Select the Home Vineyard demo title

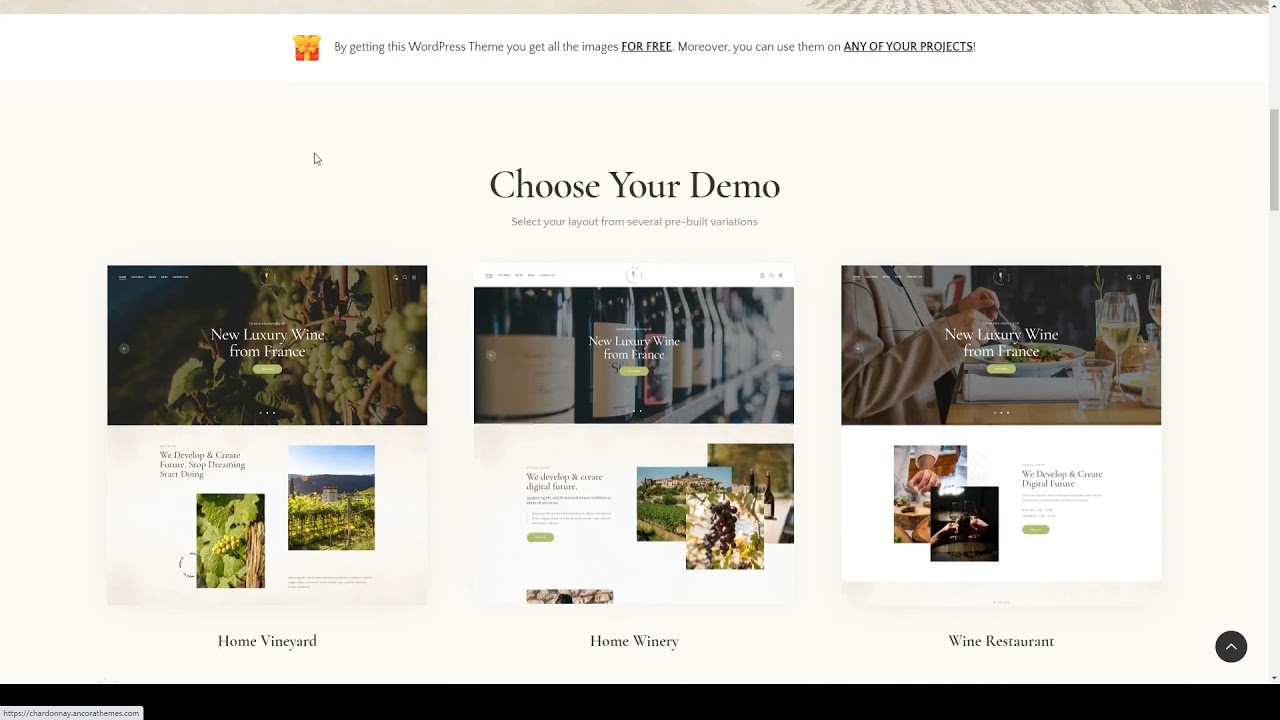point(267,641)
